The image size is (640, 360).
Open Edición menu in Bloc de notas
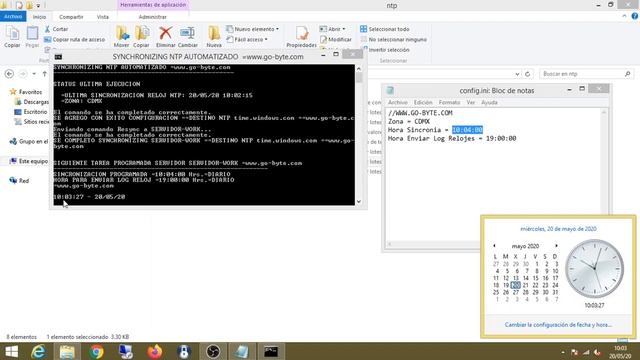point(423,102)
